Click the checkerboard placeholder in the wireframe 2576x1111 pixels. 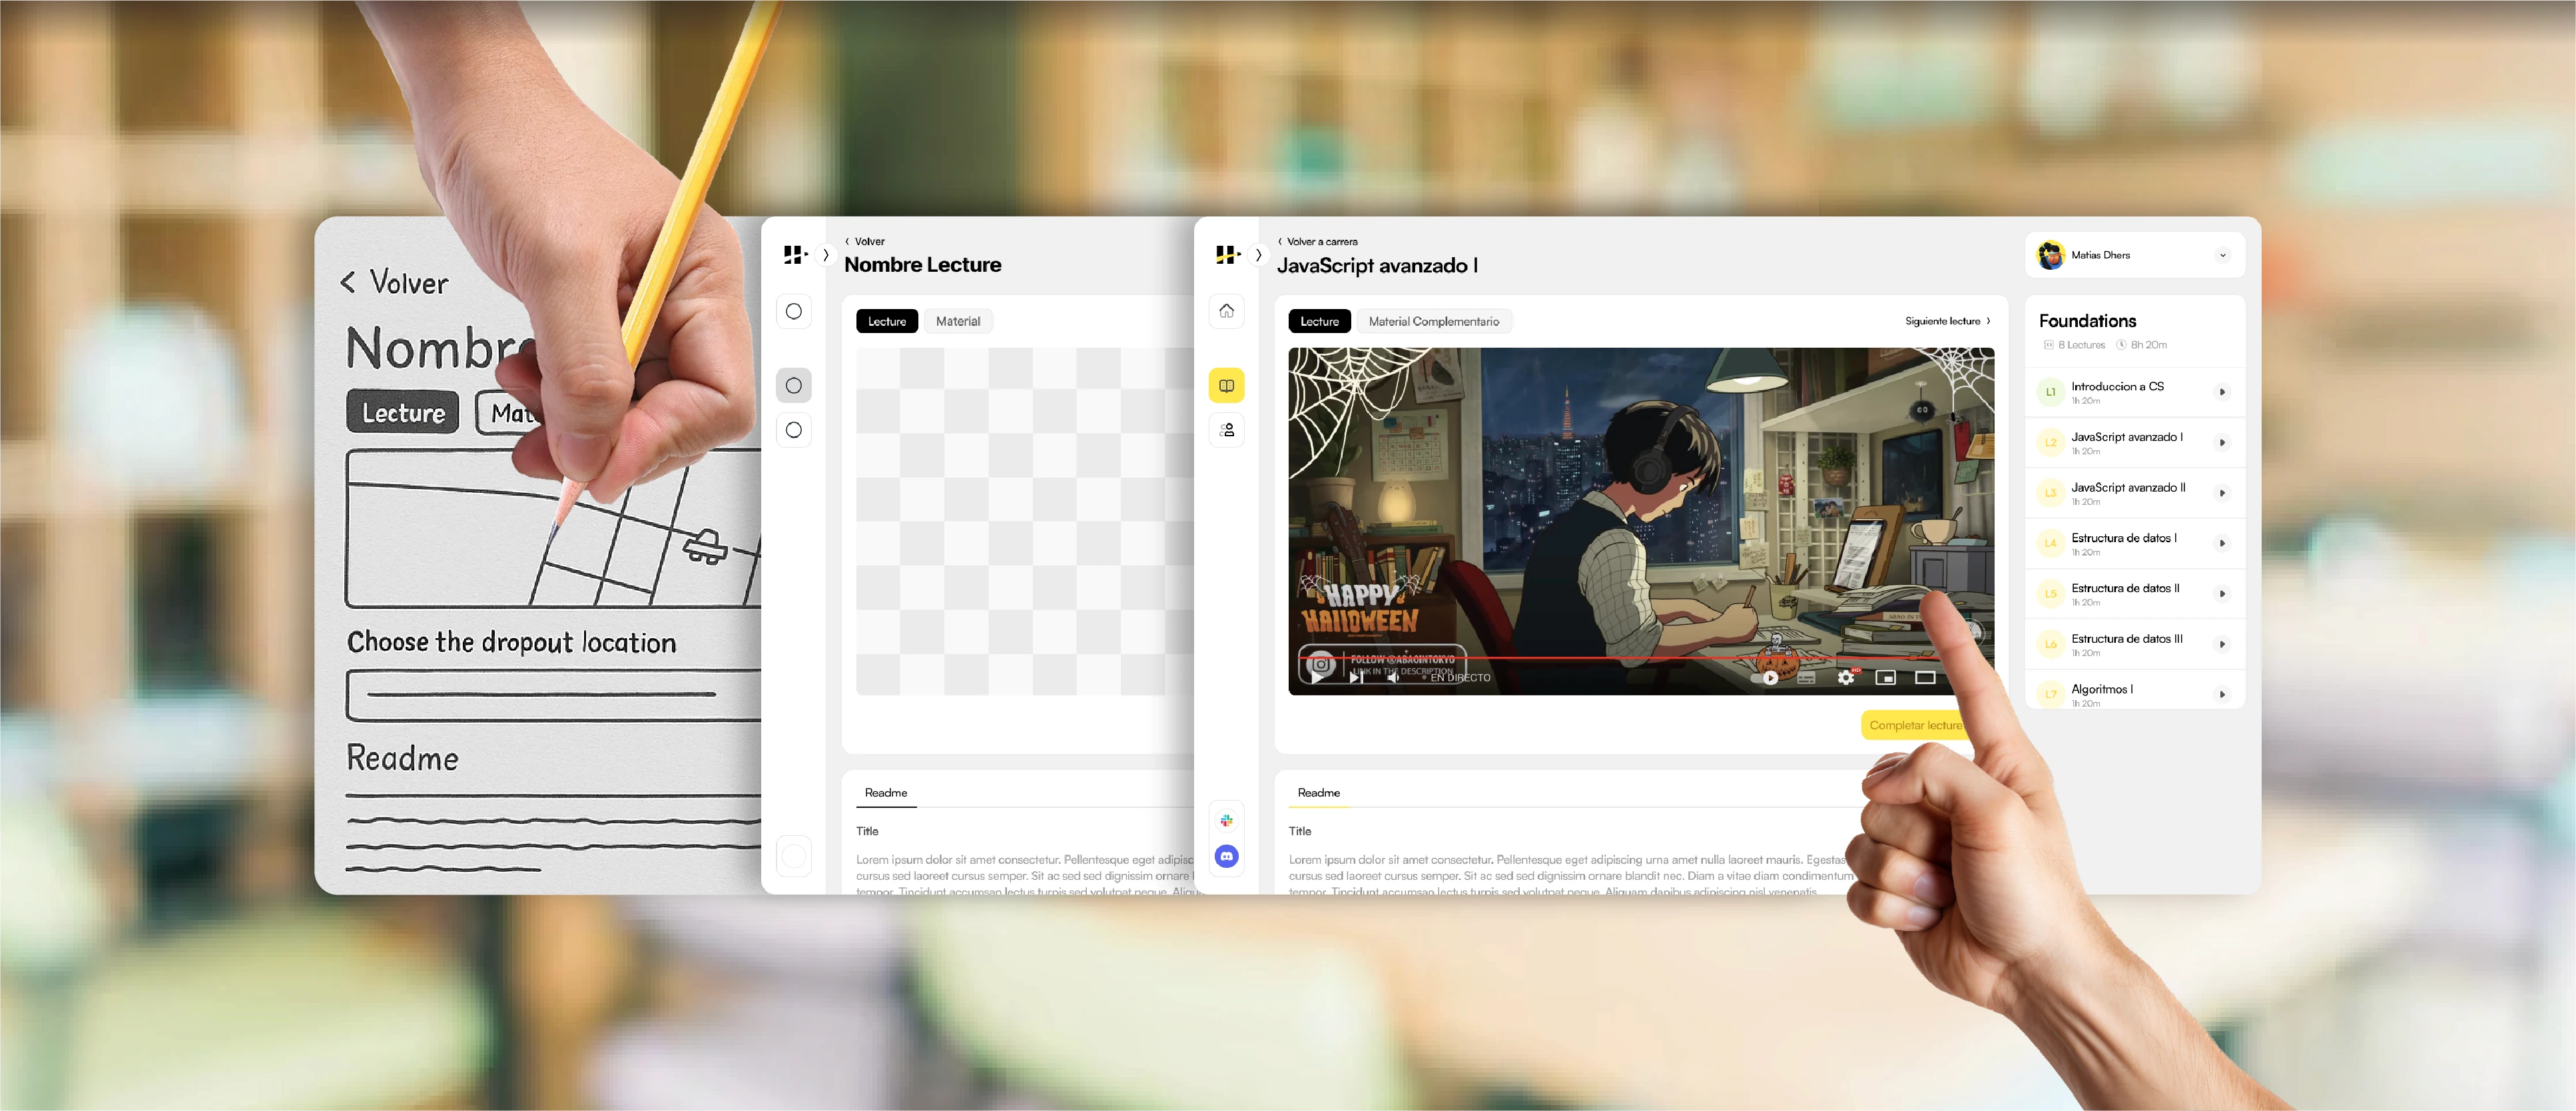coord(1025,521)
